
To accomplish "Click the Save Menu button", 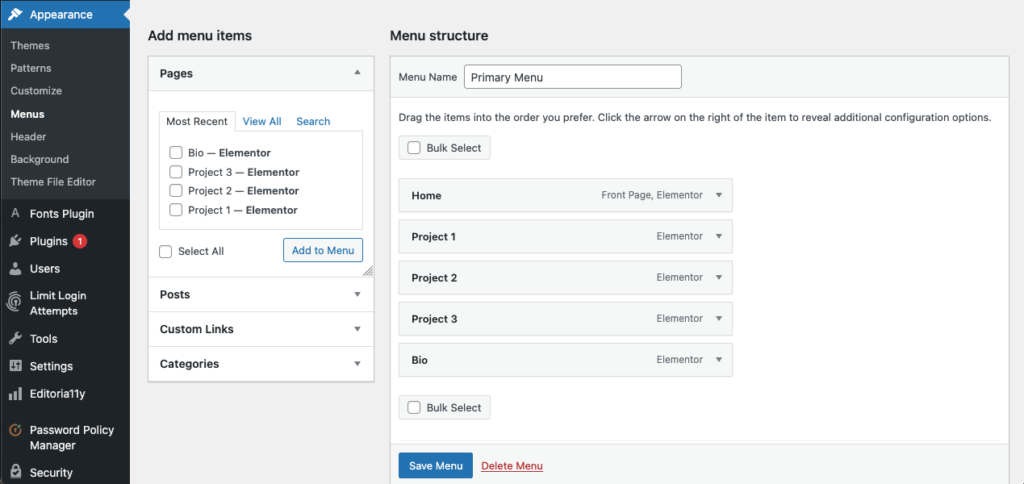I will (436, 466).
